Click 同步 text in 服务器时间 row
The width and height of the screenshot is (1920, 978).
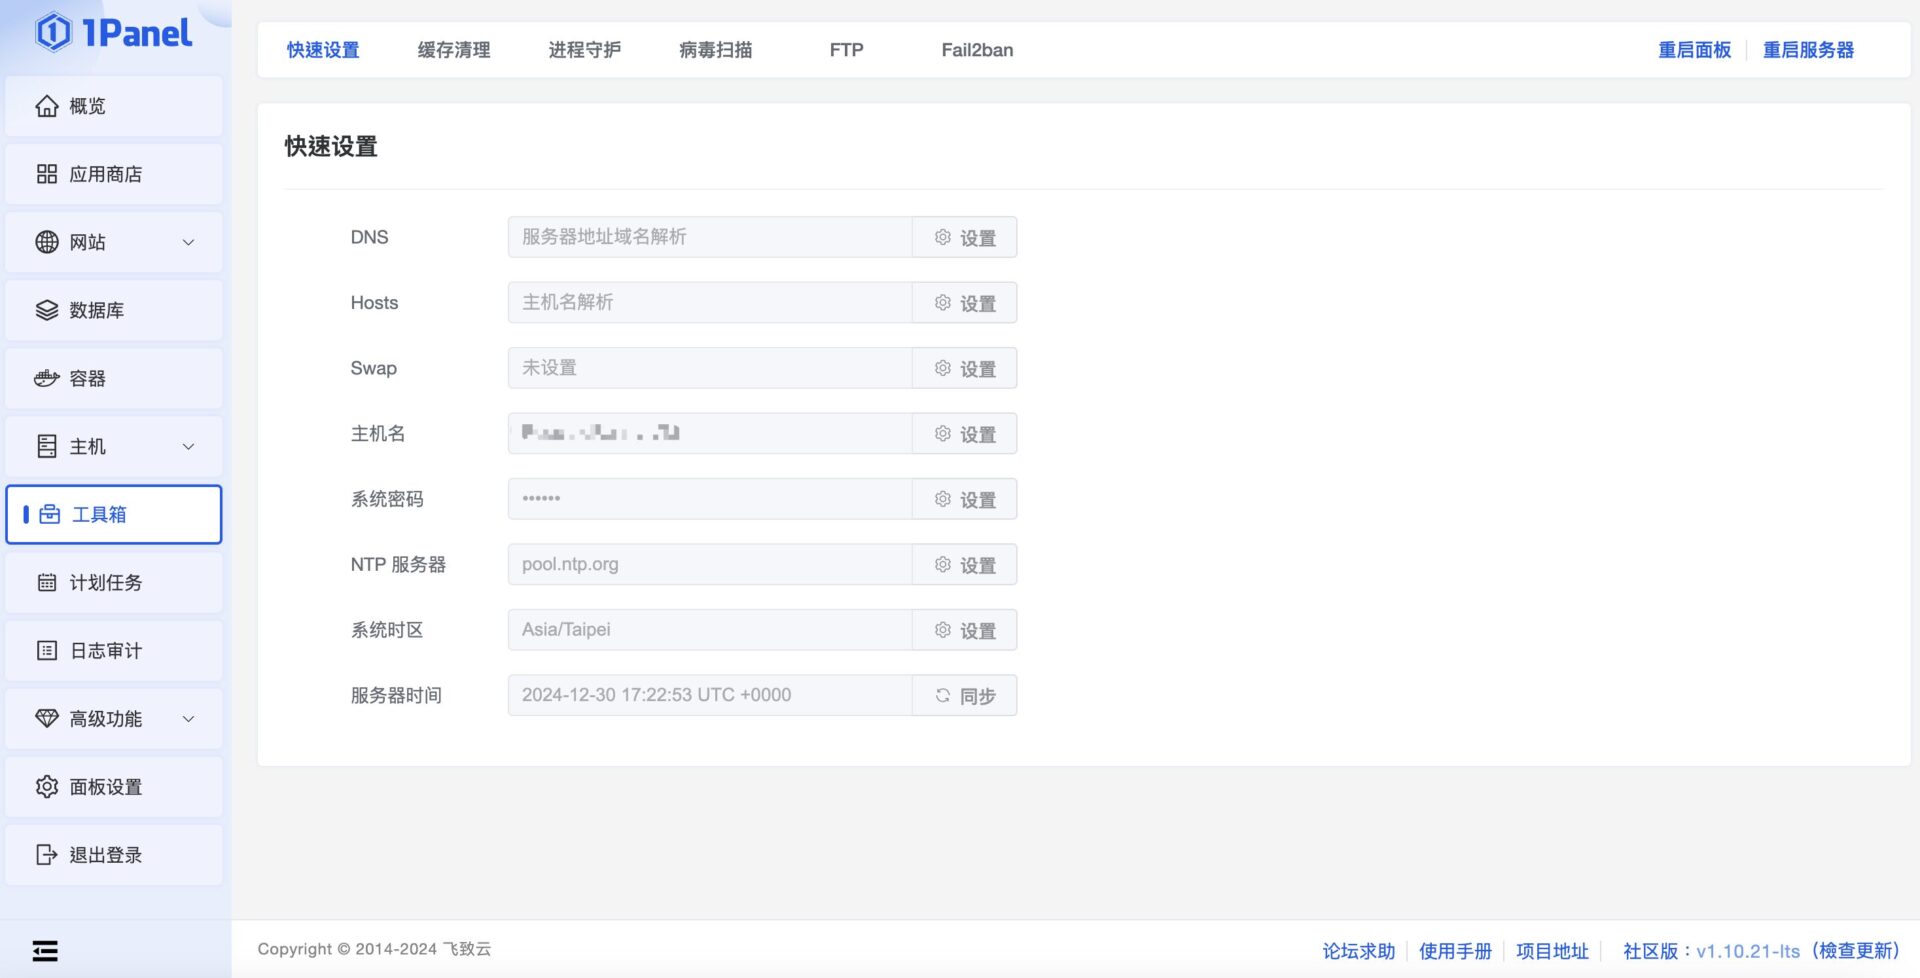click(978, 696)
